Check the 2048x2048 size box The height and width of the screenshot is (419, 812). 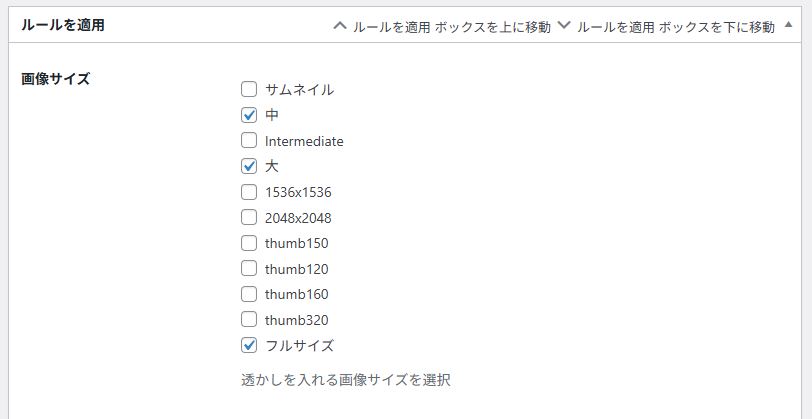pos(249,218)
